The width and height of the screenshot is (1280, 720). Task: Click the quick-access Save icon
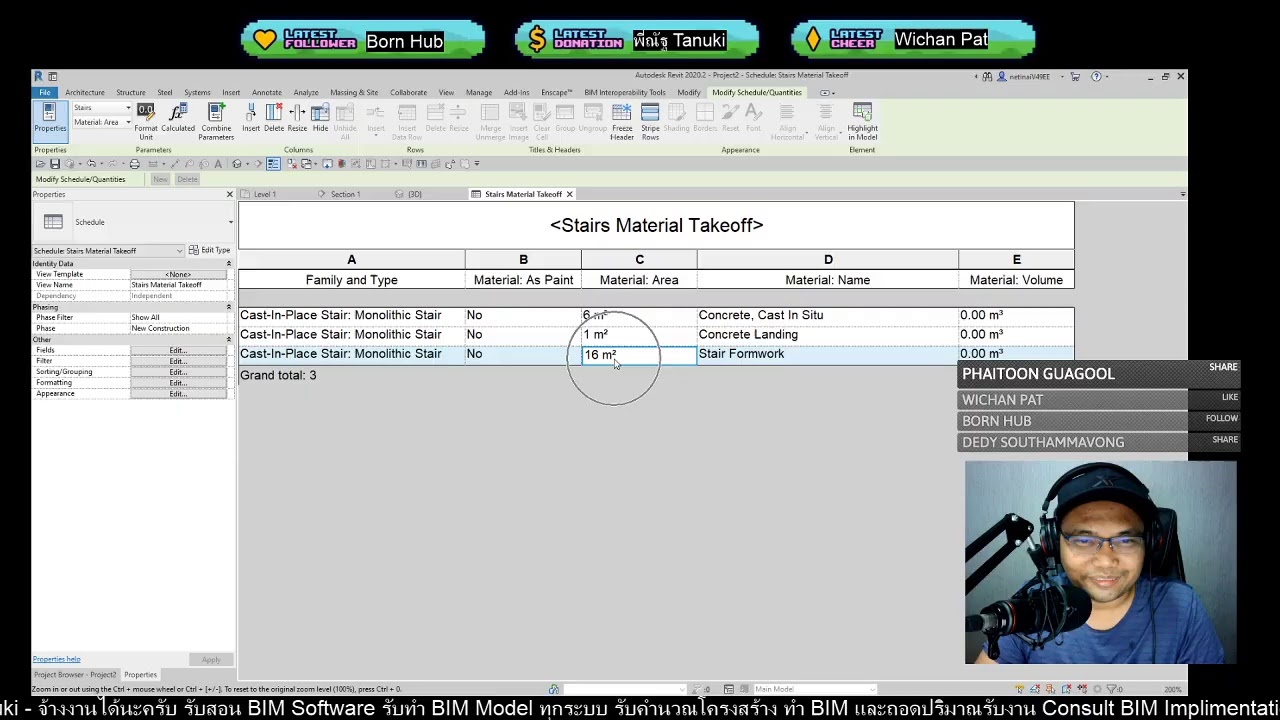(55, 164)
